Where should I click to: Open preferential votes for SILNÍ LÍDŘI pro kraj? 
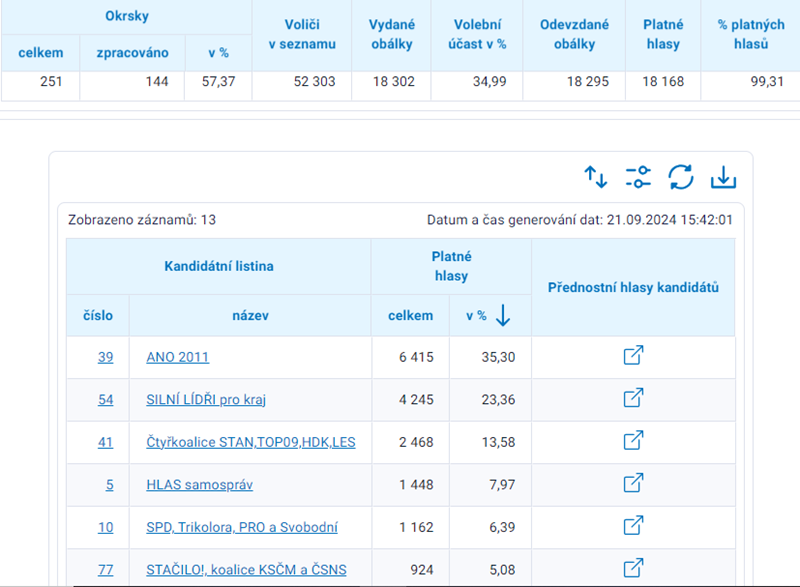point(633,399)
